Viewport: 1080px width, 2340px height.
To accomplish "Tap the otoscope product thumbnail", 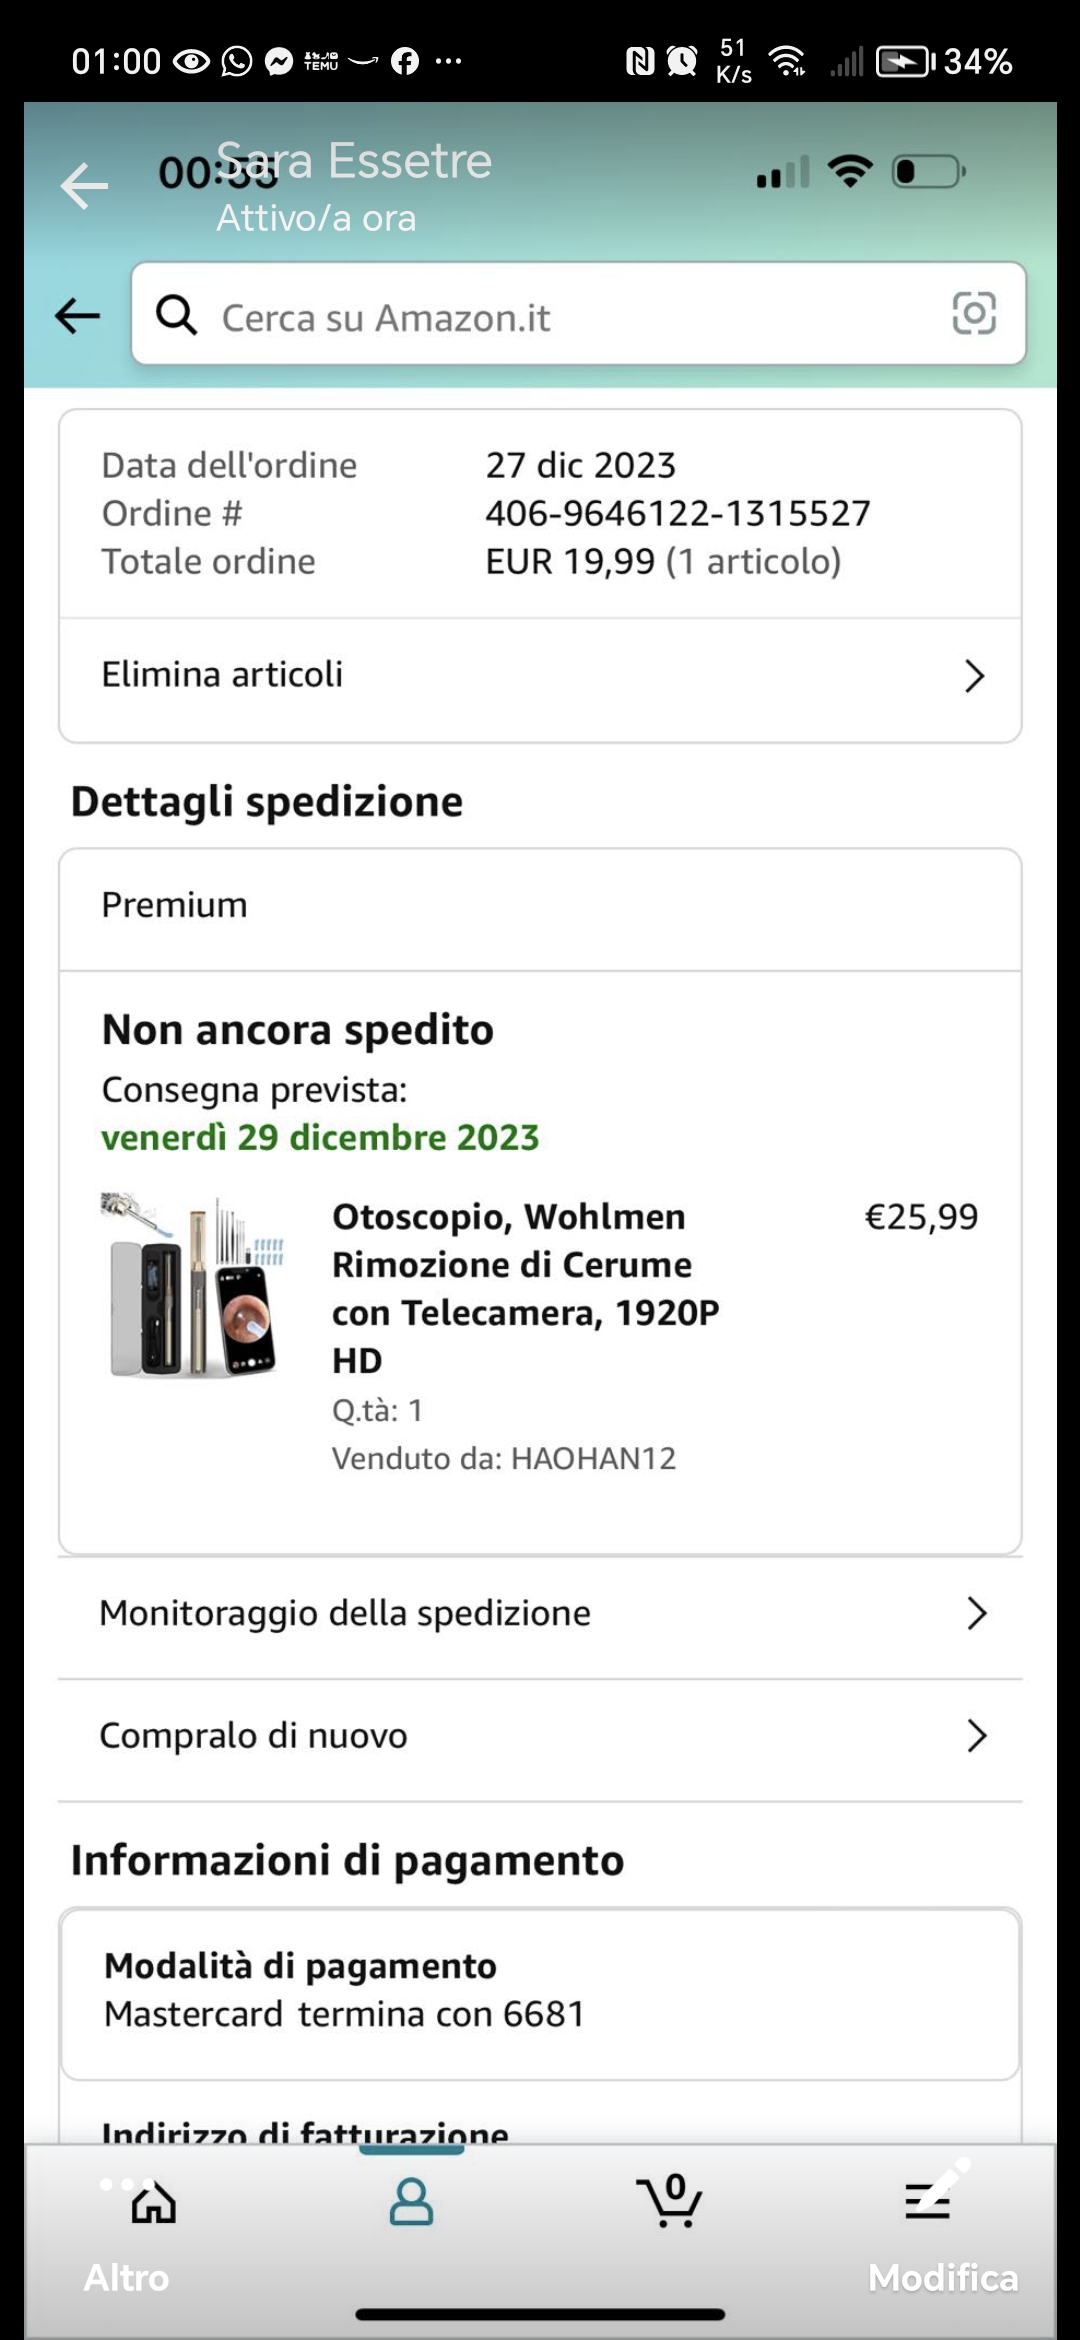I will 194,1286.
